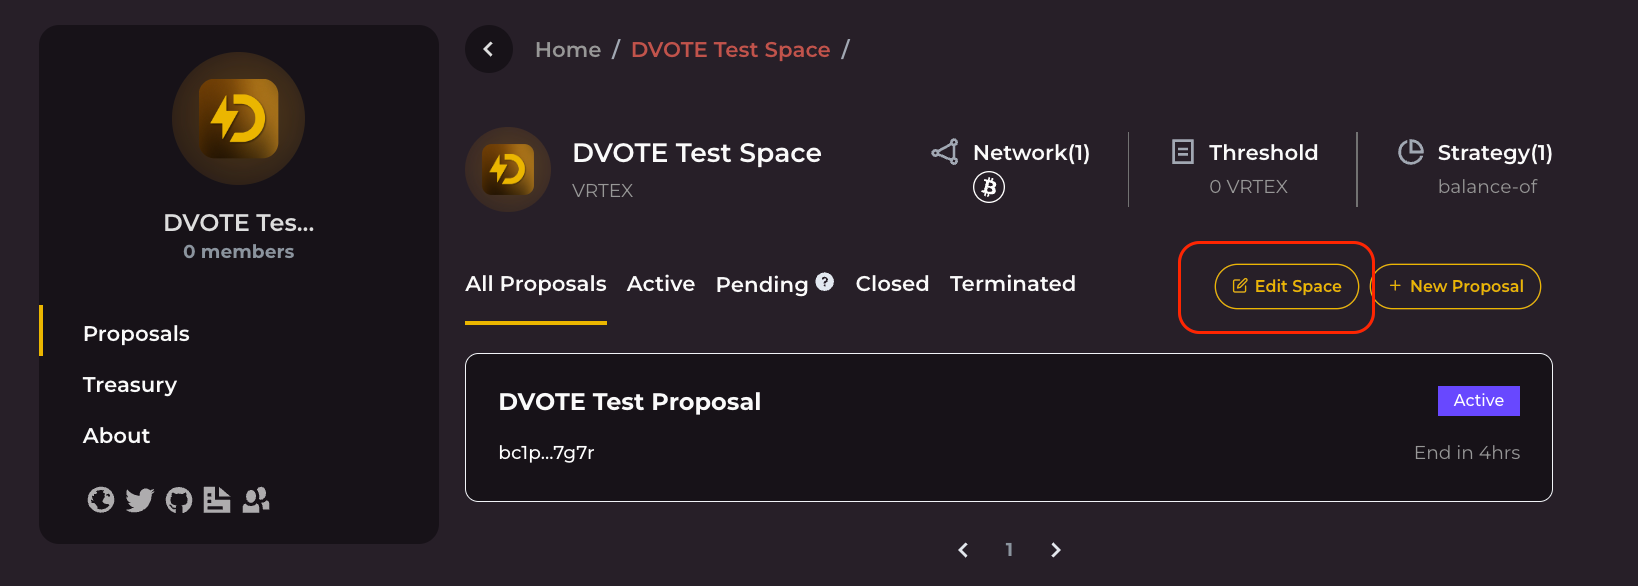Open Treasury in the sidebar

(130, 385)
